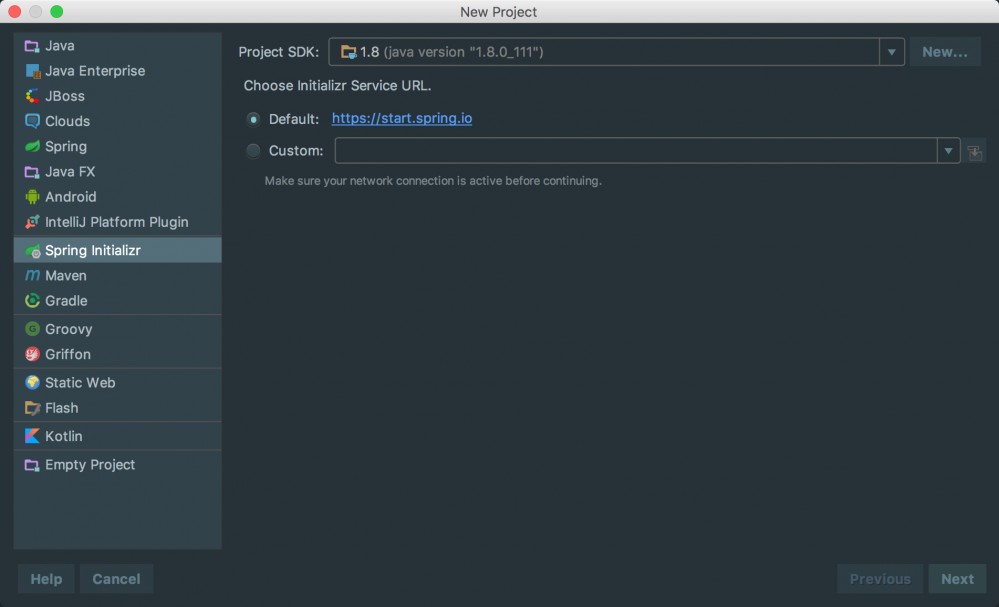Screen dimensions: 999x607
Task: Click the Spring leaf icon
Action: point(32,146)
